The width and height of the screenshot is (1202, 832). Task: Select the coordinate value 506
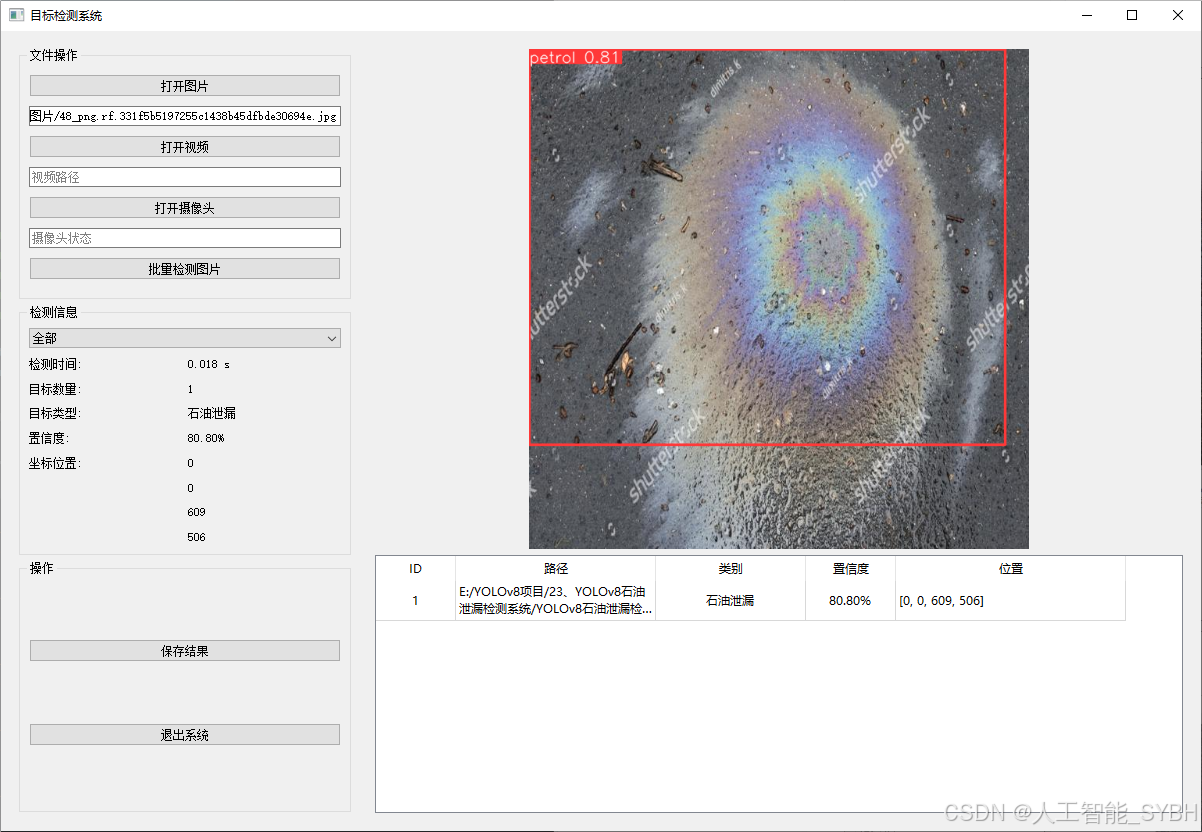(196, 537)
